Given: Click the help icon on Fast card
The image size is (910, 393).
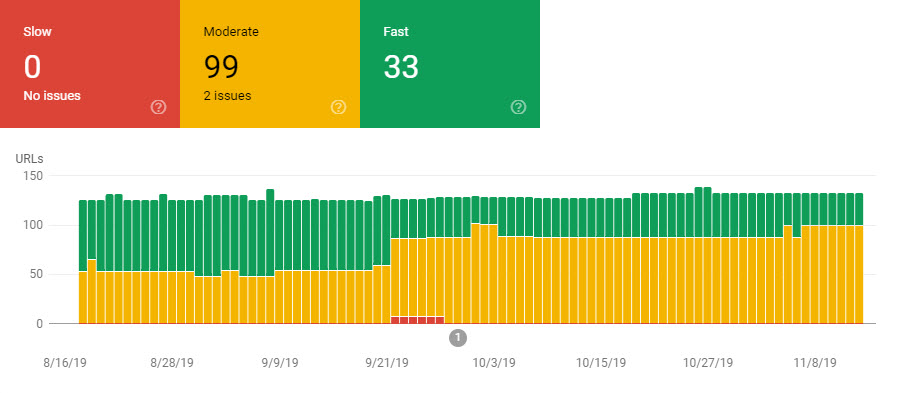Looking at the screenshot, I should [x=518, y=107].
